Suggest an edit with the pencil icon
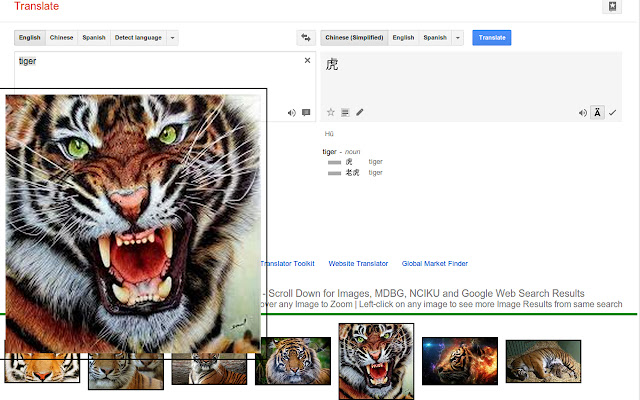This screenshot has width=640, height=400. (x=359, y=112)
